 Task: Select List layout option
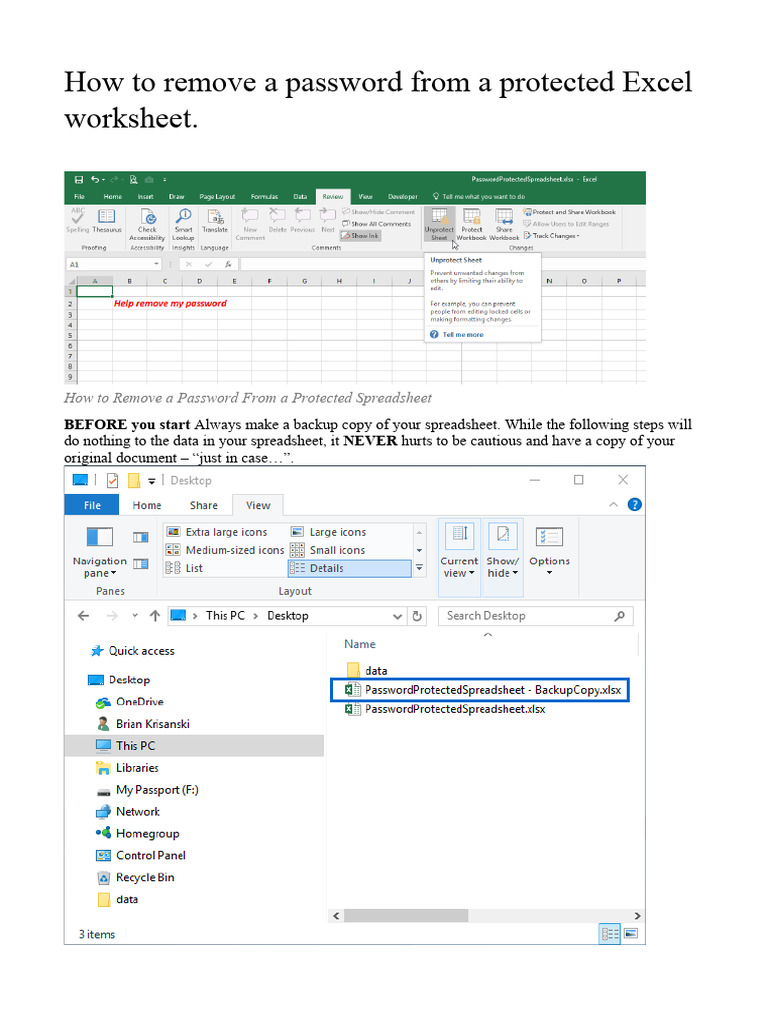click(185, 569)
